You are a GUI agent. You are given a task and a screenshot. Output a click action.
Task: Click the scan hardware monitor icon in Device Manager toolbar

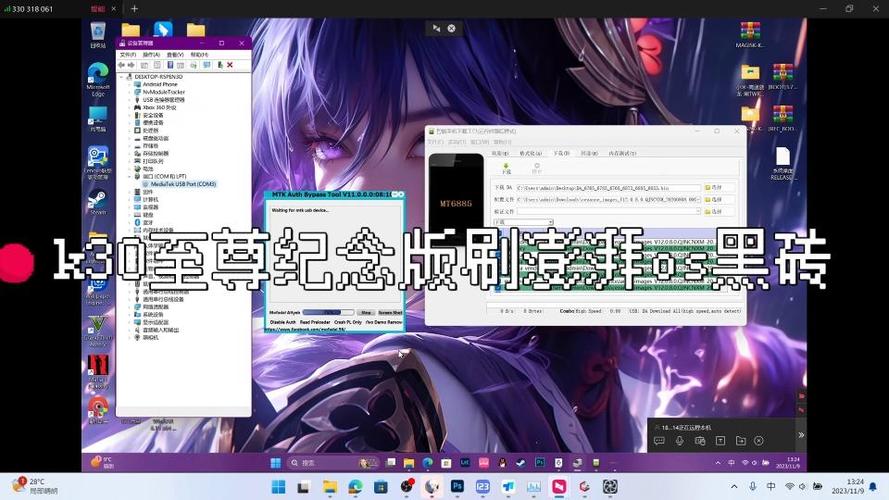click(207, 65)
